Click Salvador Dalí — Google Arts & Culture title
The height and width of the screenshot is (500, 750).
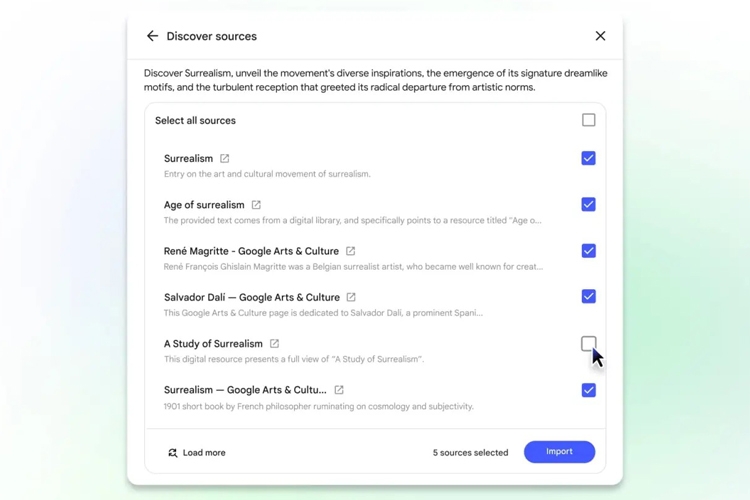coord(252,297)
